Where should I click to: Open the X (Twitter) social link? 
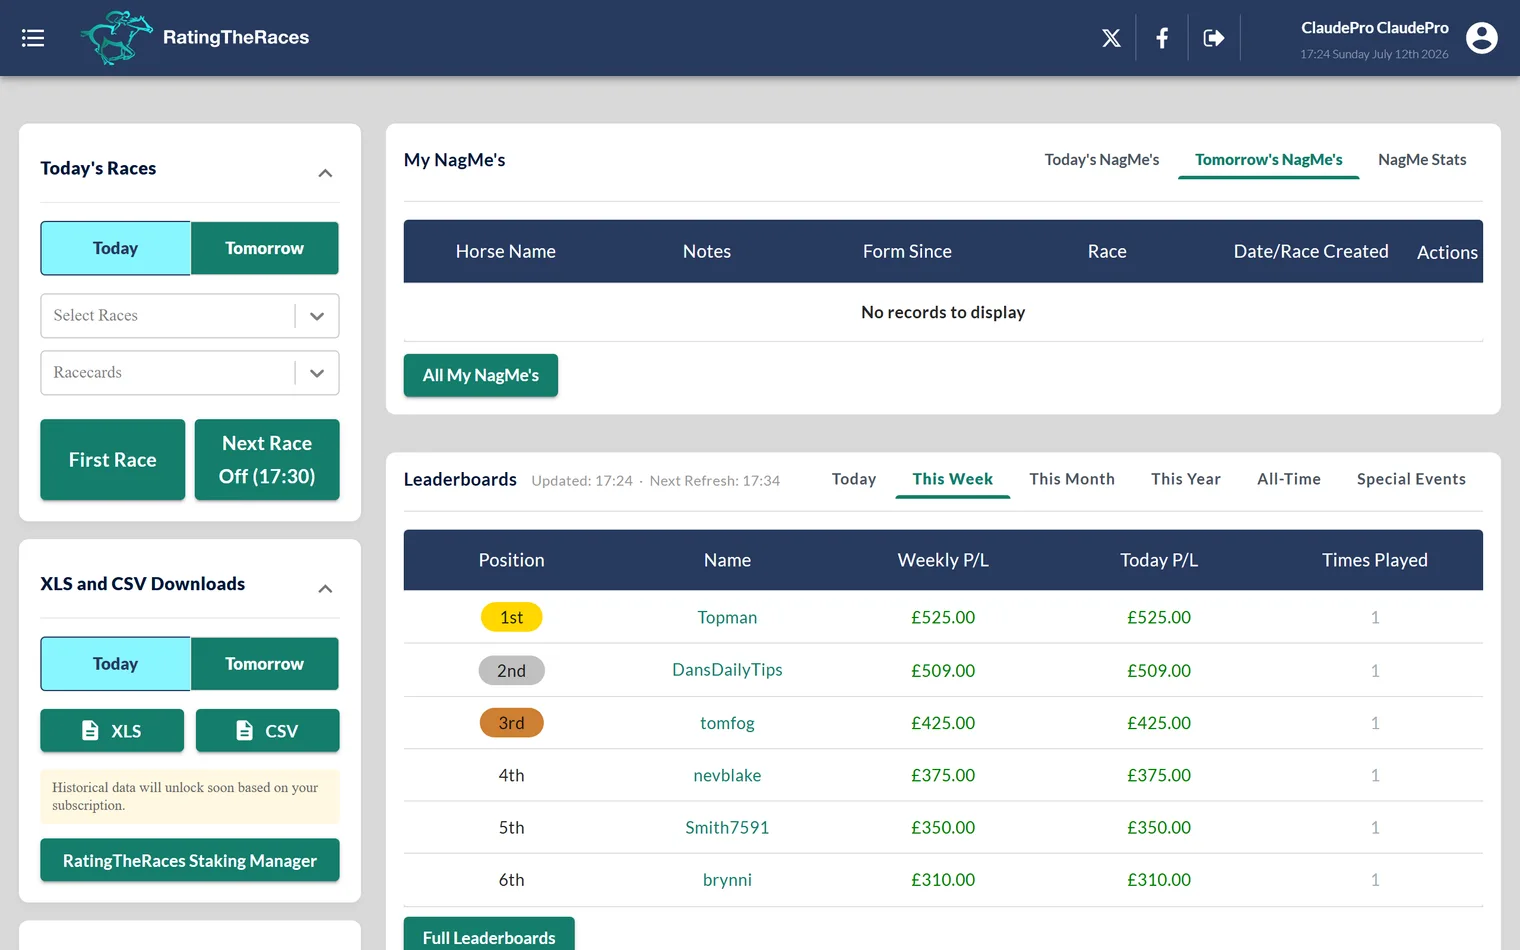(x=1111, y=38)
